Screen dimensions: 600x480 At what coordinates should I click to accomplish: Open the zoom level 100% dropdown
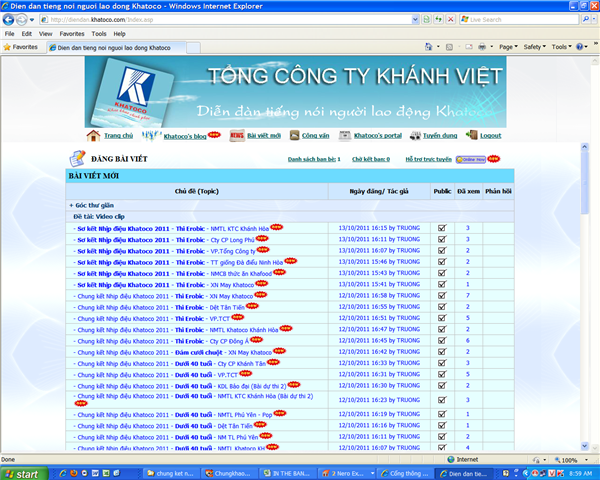[x=570, y=460]
